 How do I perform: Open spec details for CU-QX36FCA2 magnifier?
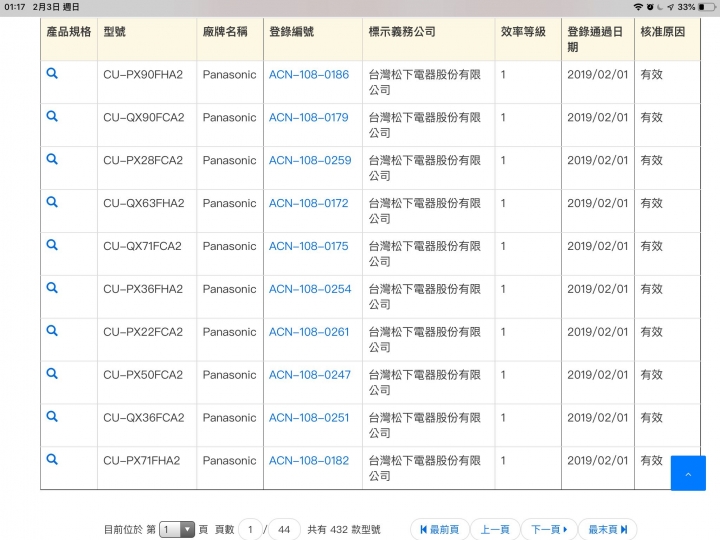[x=52, y=416]
